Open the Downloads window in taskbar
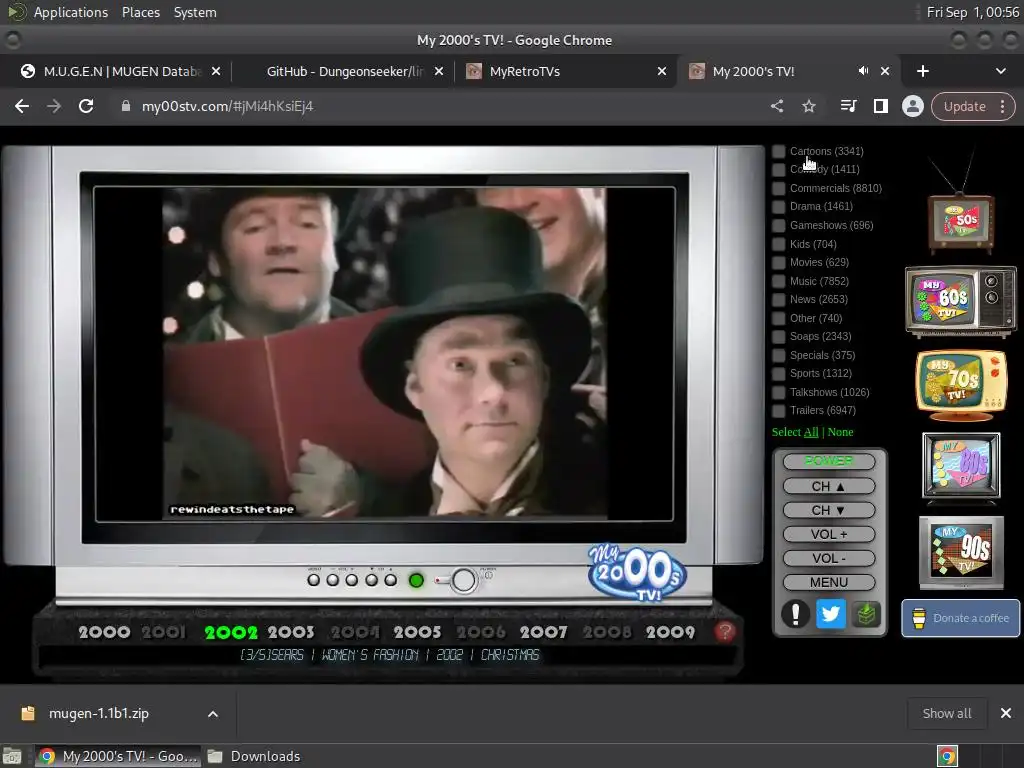 (x=255, y=756)
